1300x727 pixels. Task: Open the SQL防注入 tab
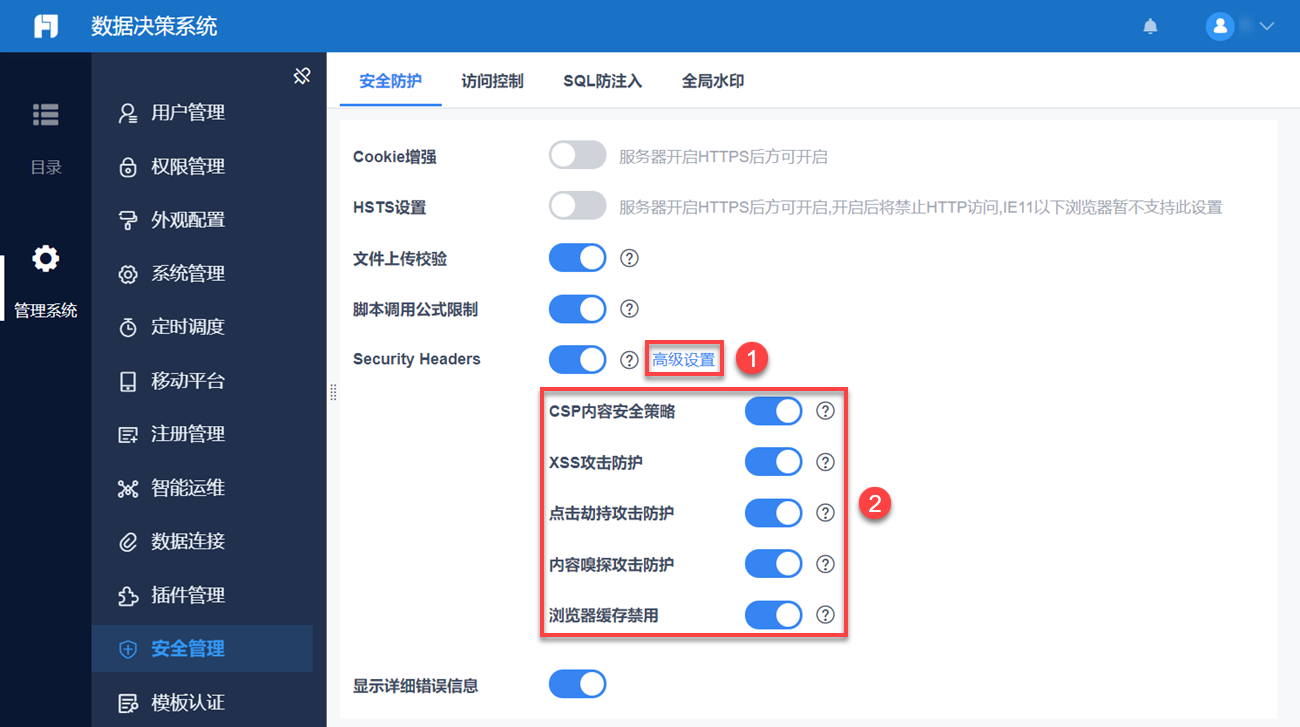pos(602,81)
